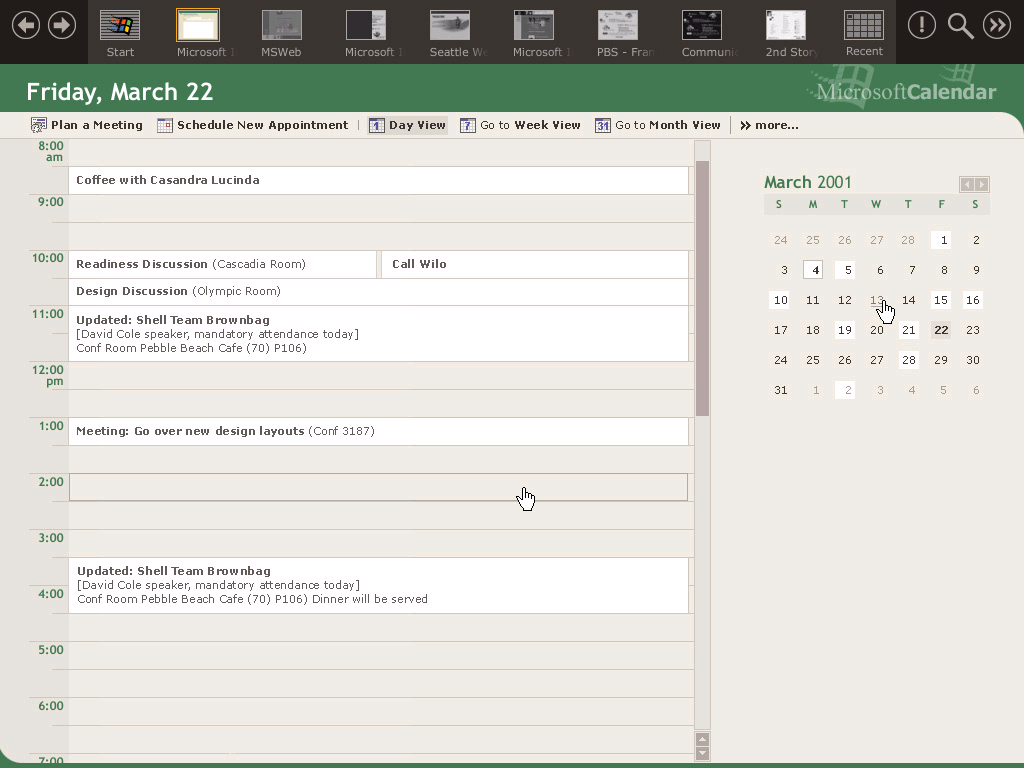Click the scroll down arrow of schedule
This screenshot has height=768, width=1024.
coord(702,753)
